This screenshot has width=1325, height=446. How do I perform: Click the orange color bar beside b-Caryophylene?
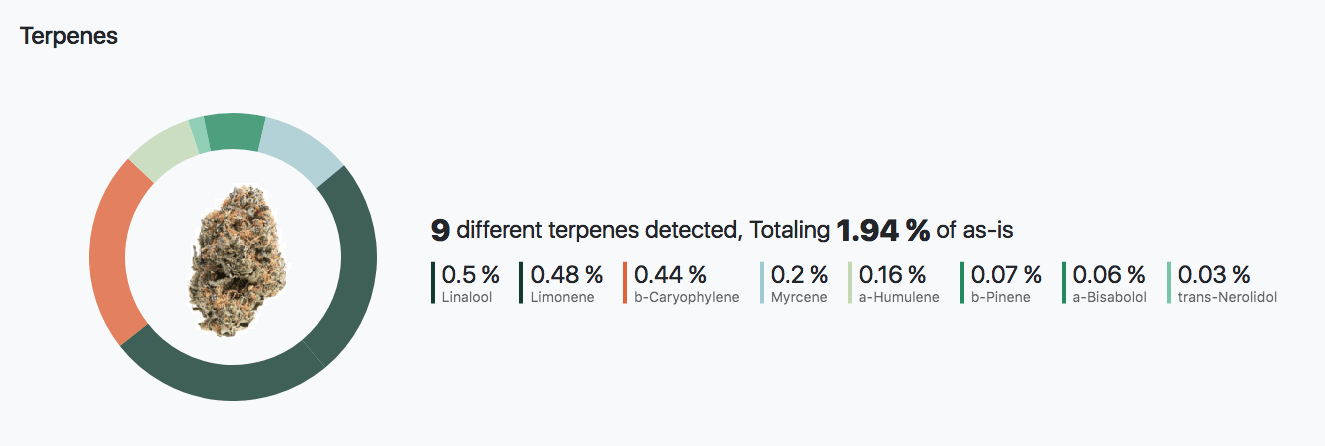(625, 283)
